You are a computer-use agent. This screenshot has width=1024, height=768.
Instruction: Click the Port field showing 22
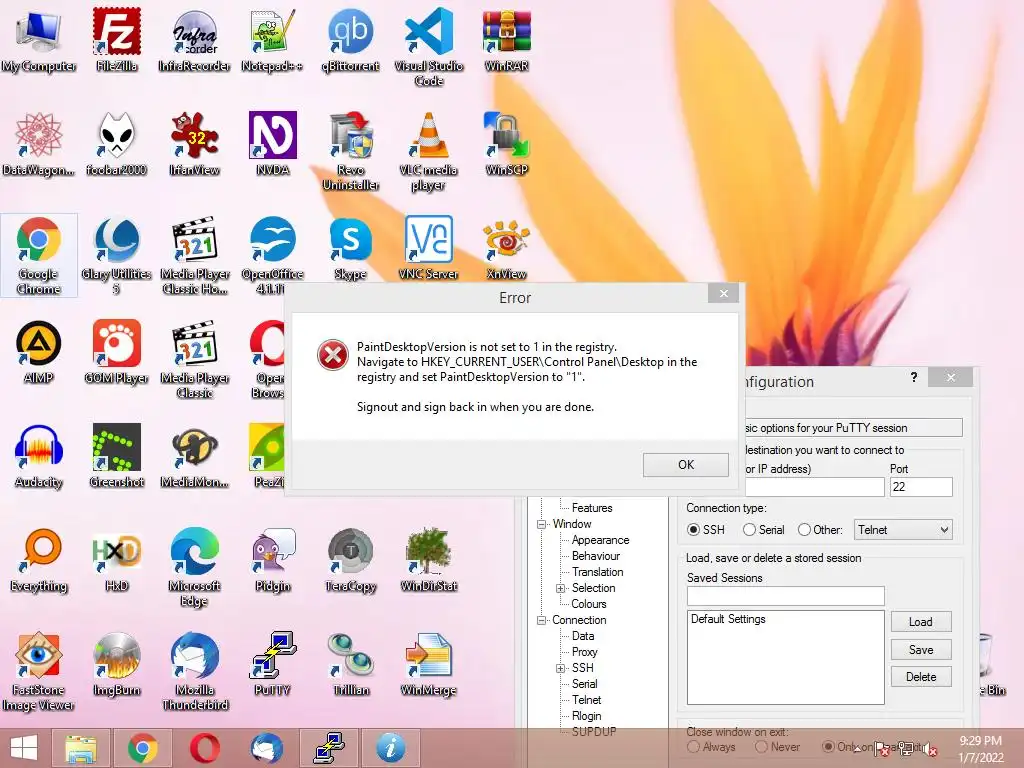[x=921, y=487]
